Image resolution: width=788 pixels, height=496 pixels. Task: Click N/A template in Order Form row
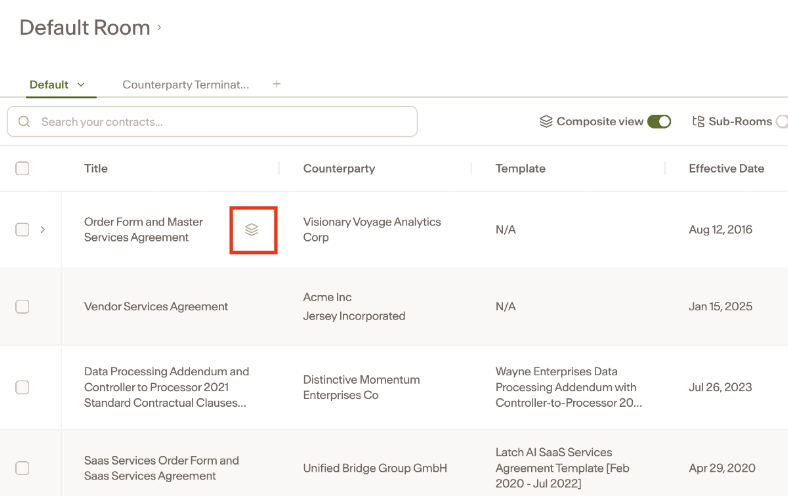click(x=506, y=230)
